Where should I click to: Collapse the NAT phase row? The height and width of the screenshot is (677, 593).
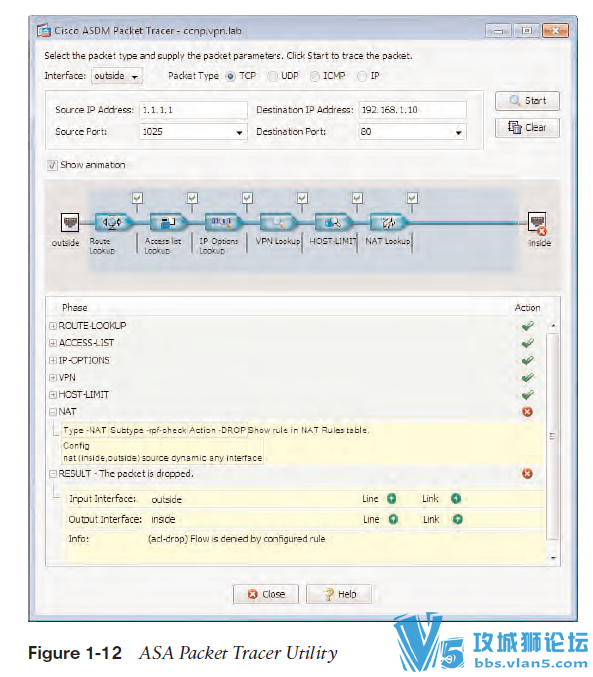53,412
